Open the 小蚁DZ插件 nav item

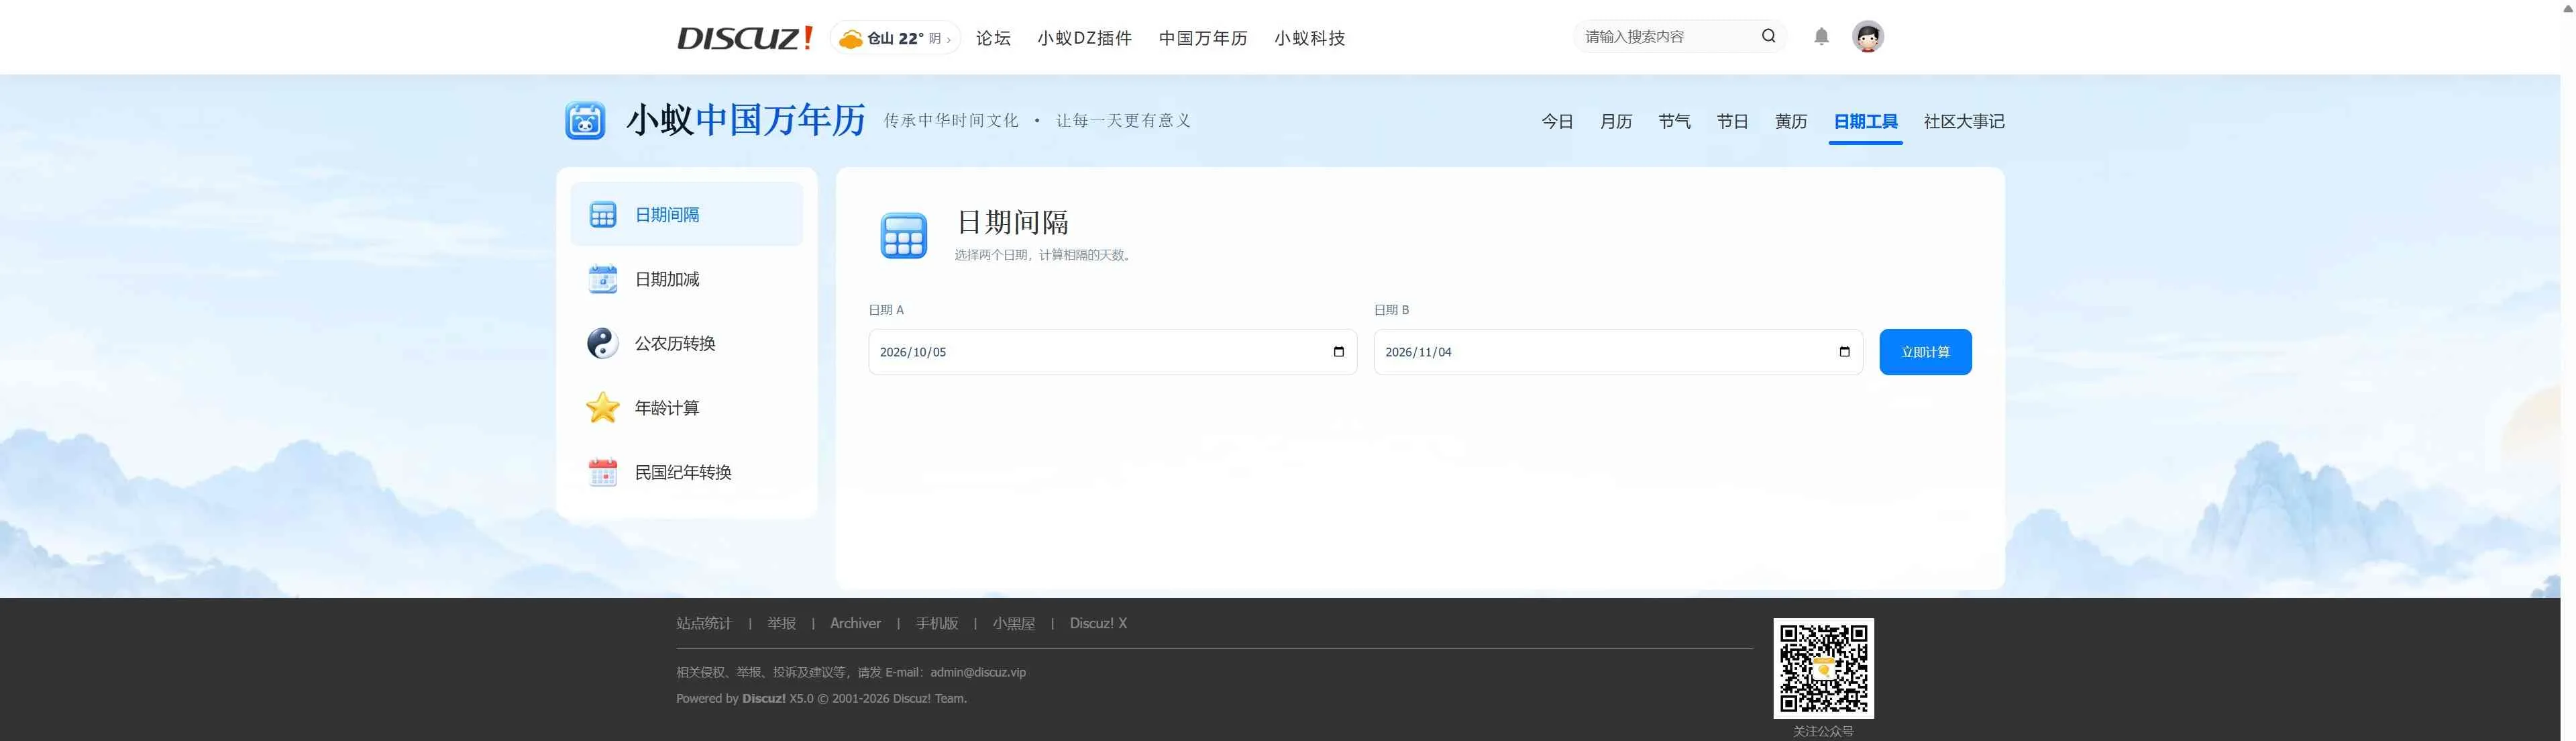[x=1084, y=38]
